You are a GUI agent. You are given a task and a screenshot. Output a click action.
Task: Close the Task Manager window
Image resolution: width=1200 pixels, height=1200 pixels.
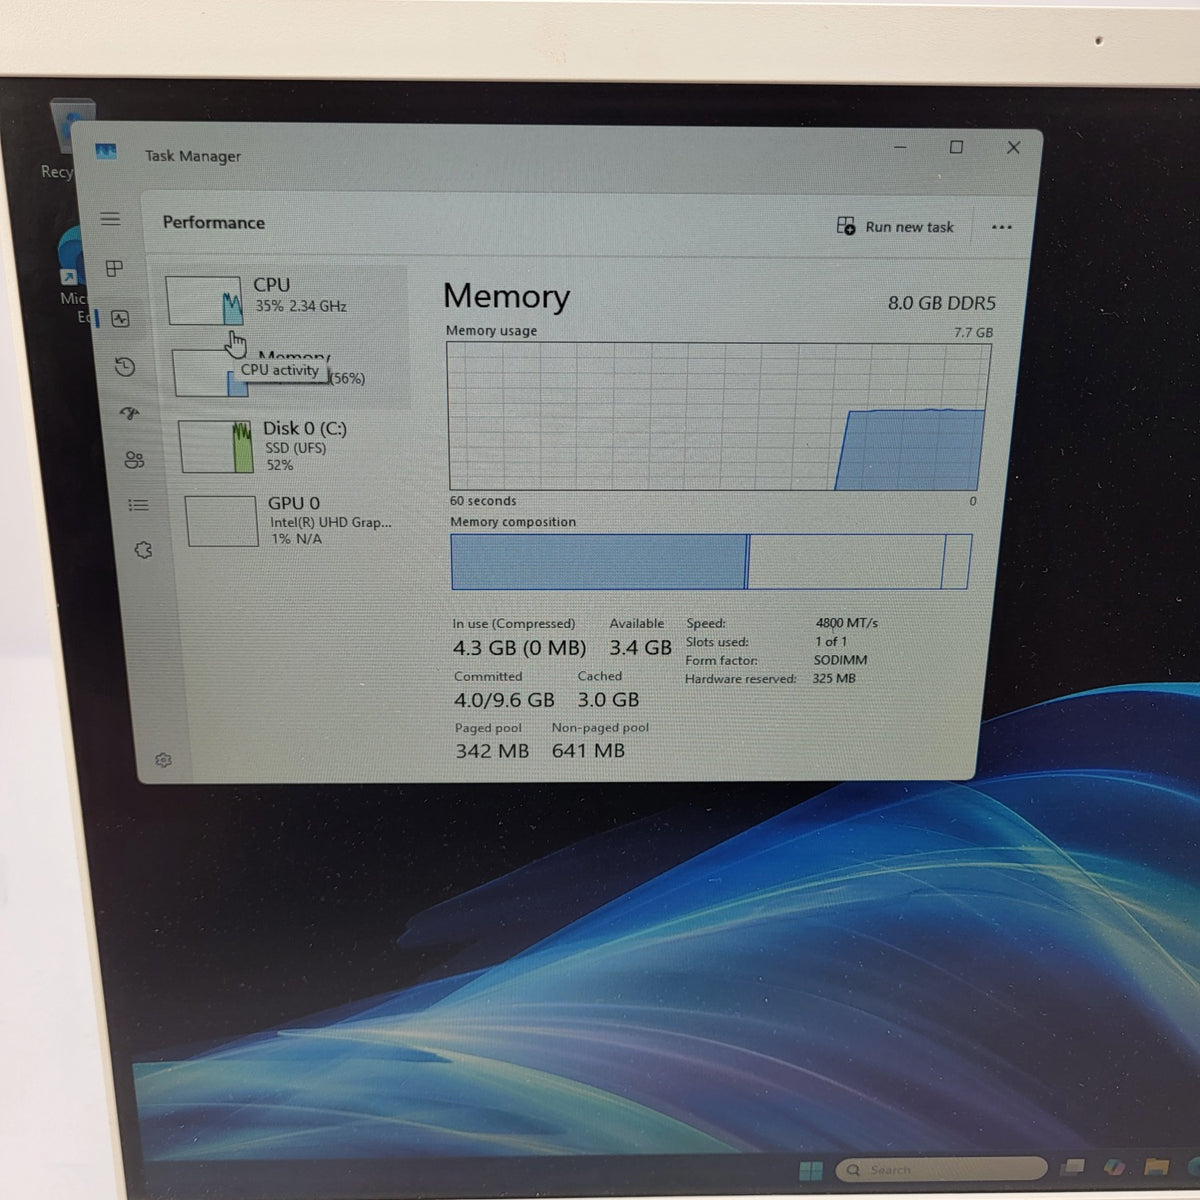coord(1013,147)
